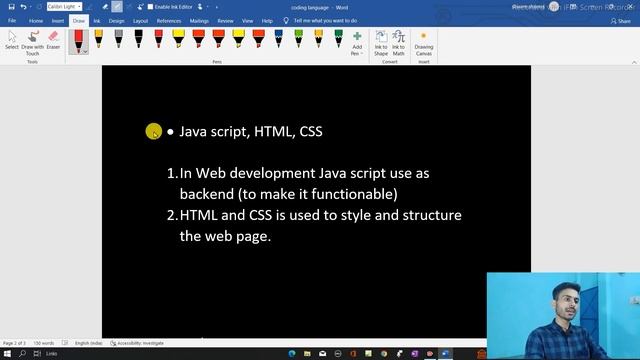Switch to the Insert ribbon tab
This screenshot has width=640, height=360.
coord(58,21)
